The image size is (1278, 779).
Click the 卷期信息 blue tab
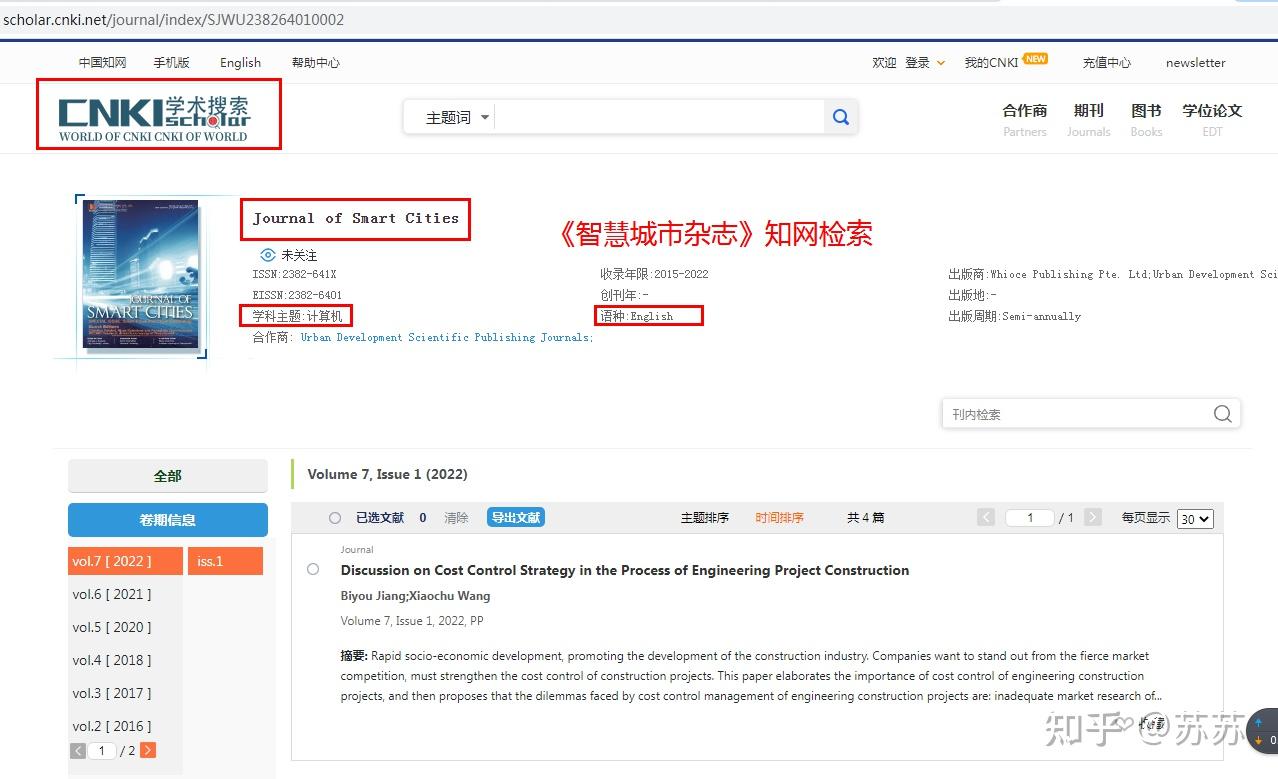168,520
